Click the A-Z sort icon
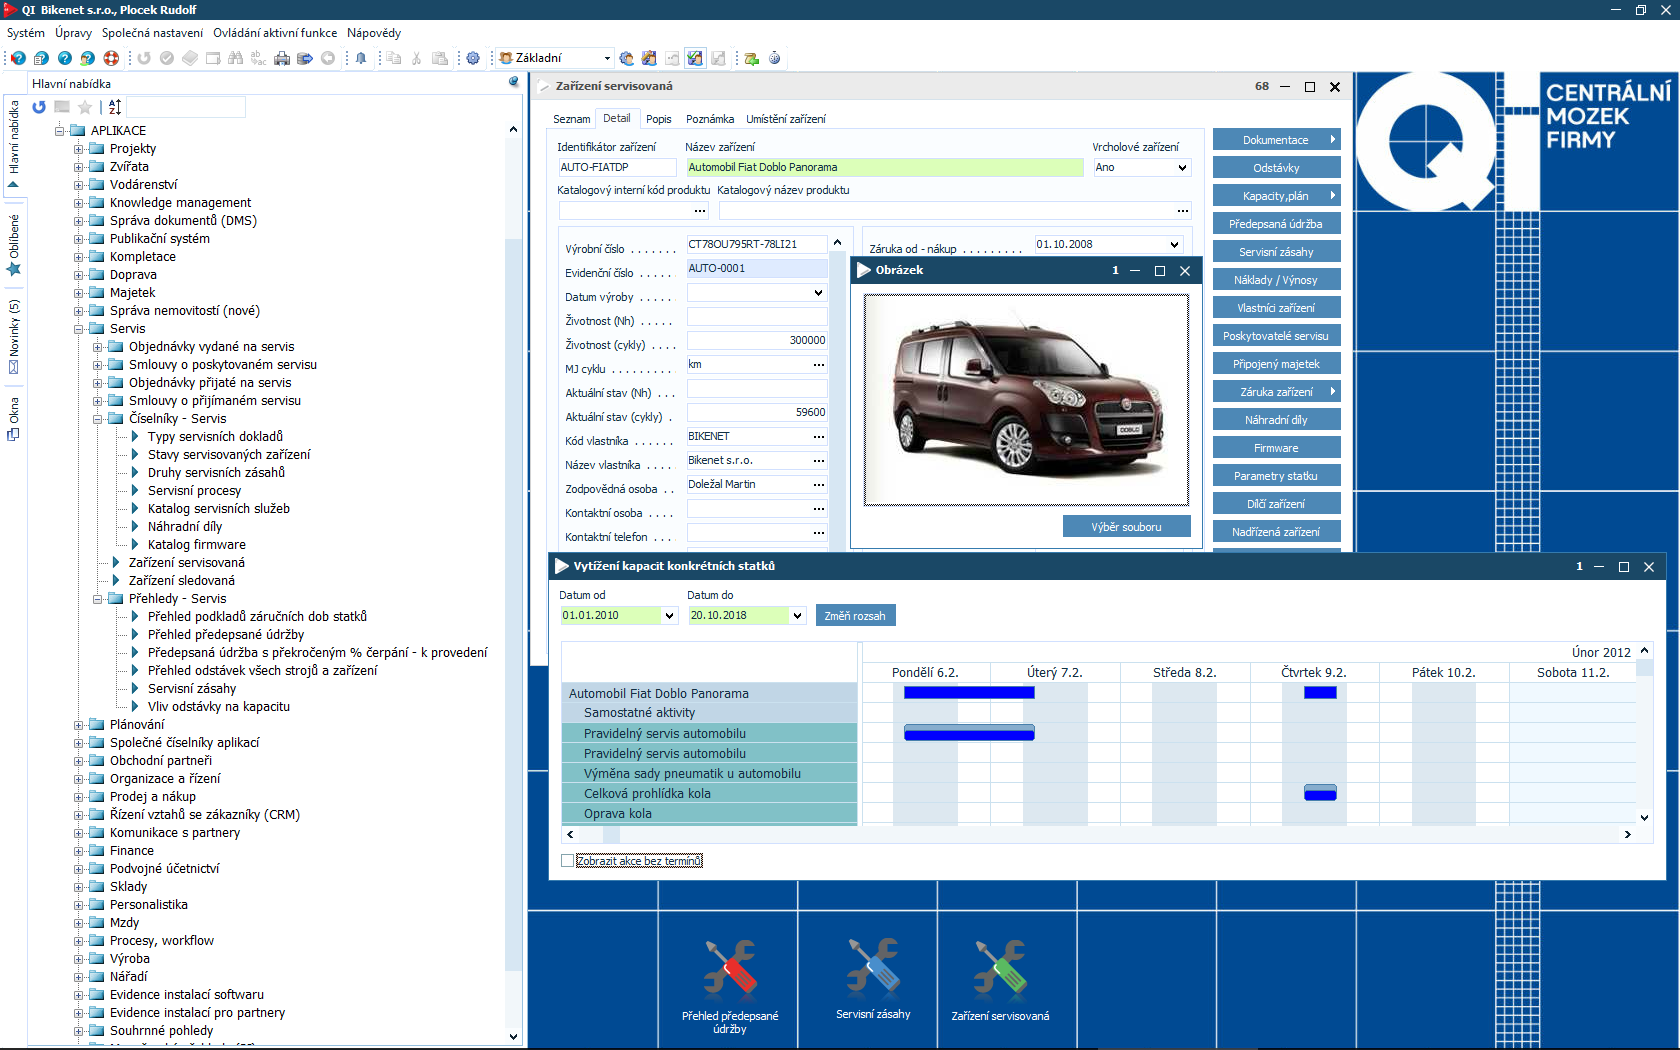The width and height of the screenshot is (1680, 1050). point(115,107)
